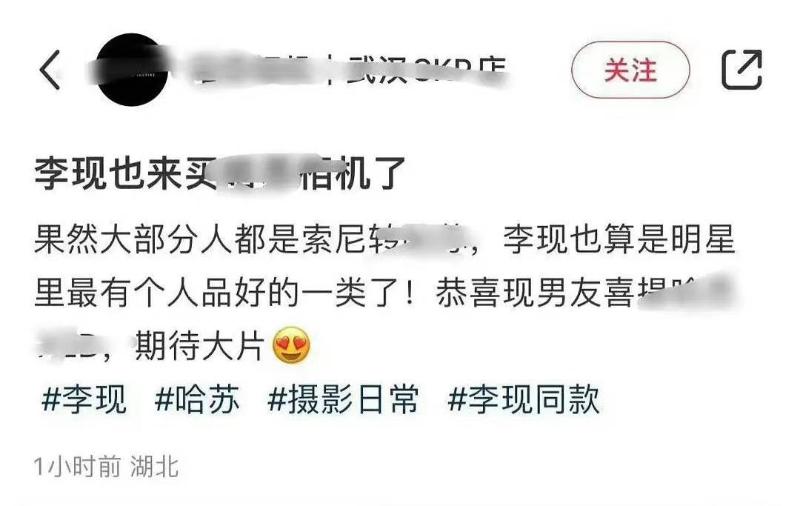Tap the heart-eyes emoji in the post
Image resolution: width=800 pixels, height=506 pixels.
(291, 345)
